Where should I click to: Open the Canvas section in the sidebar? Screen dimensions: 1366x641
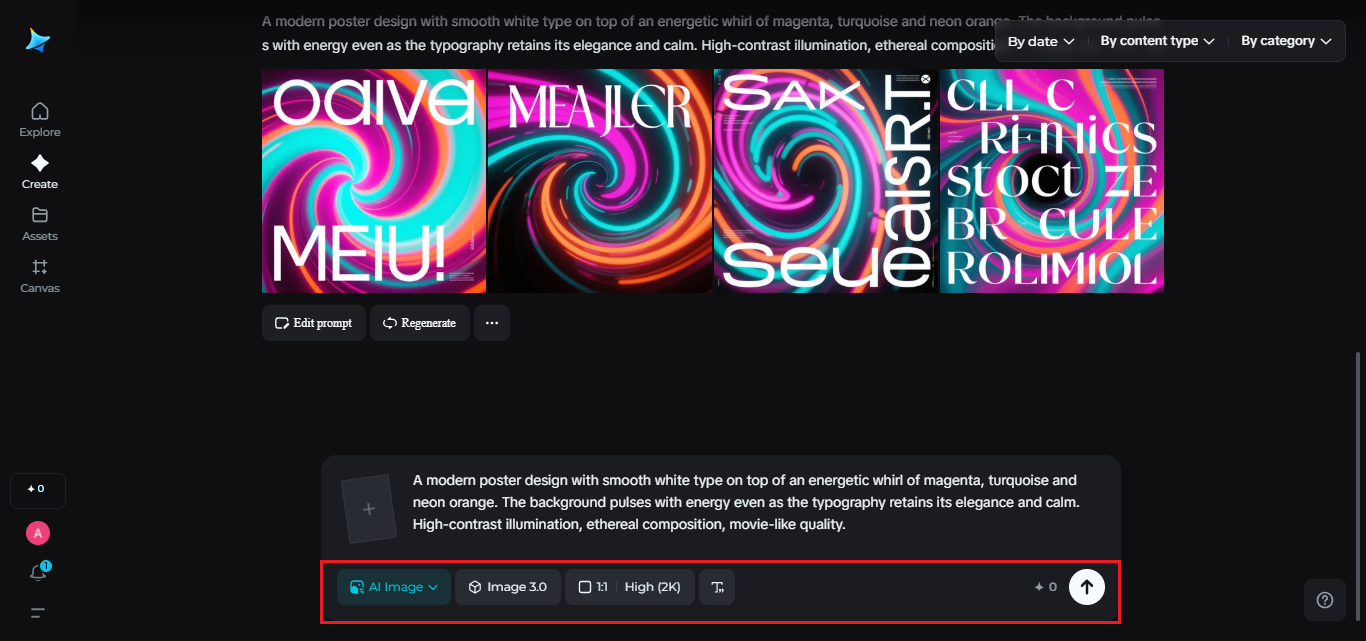pos(39,275)
